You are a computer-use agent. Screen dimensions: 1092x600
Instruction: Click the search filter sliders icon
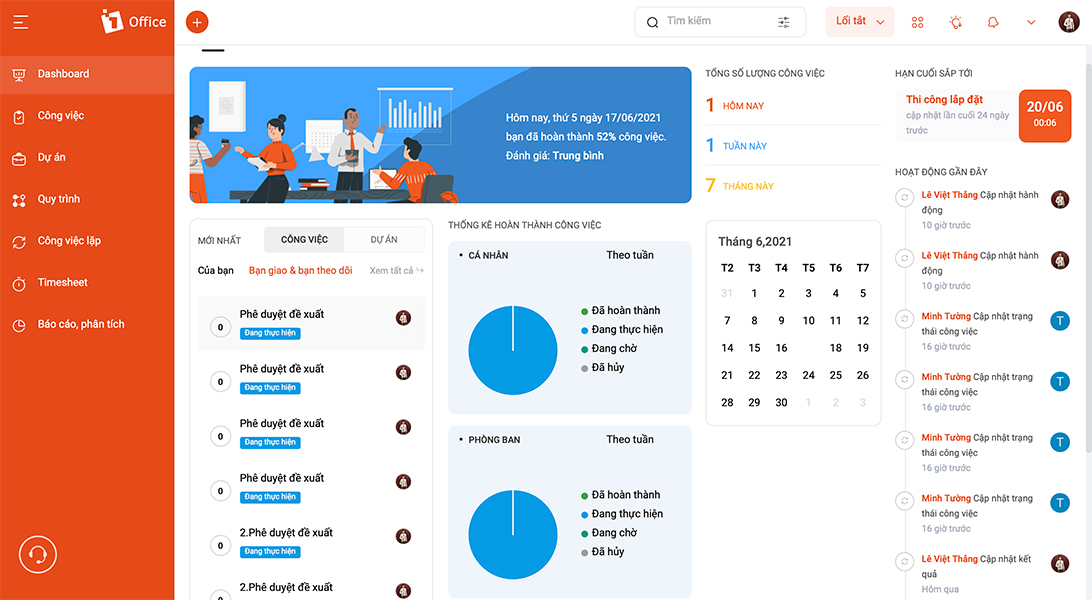(783, 22)
